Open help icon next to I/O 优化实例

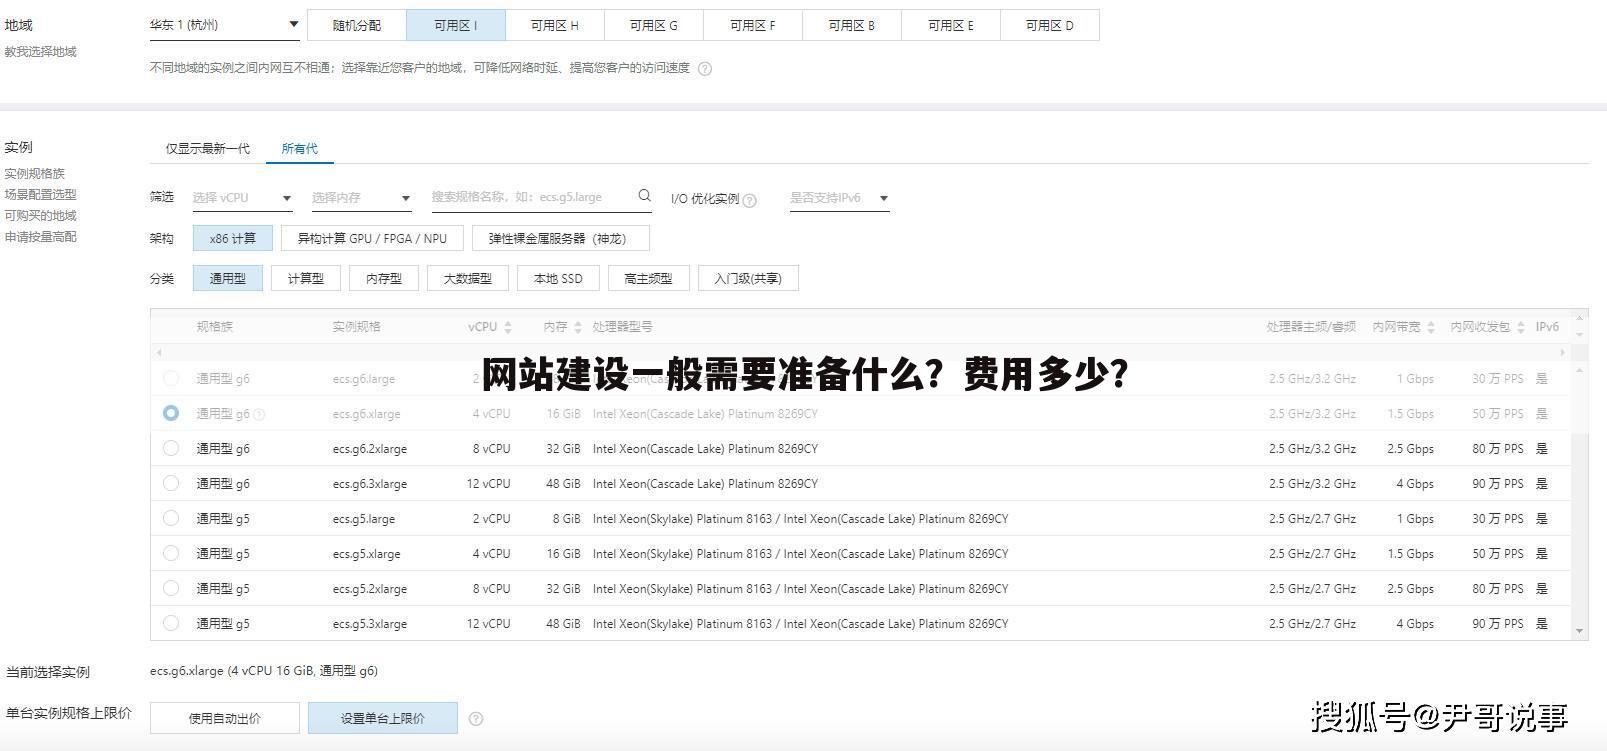click(x=750, y=200)
